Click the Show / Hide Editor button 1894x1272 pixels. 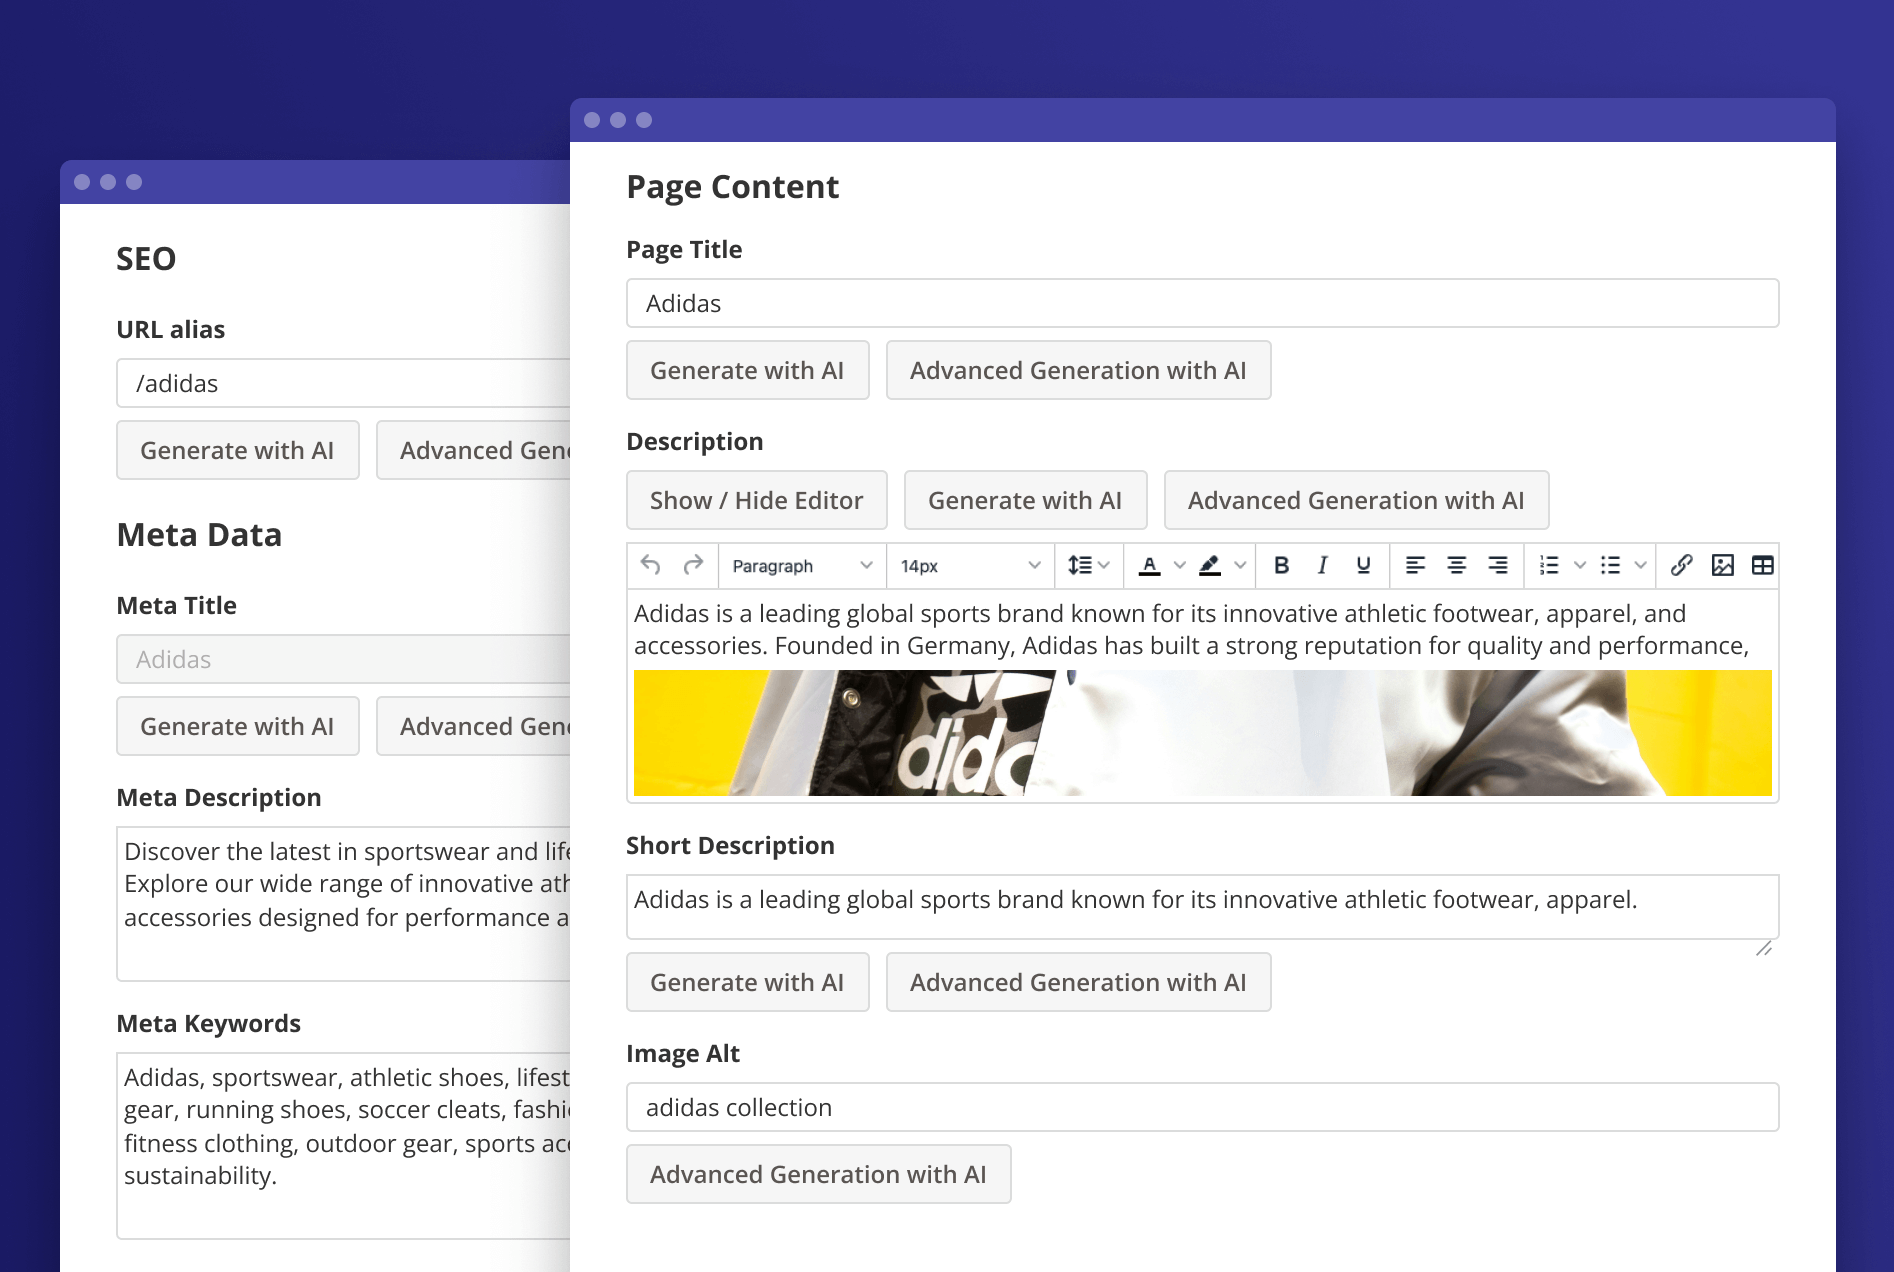click(x=756, y=500)
